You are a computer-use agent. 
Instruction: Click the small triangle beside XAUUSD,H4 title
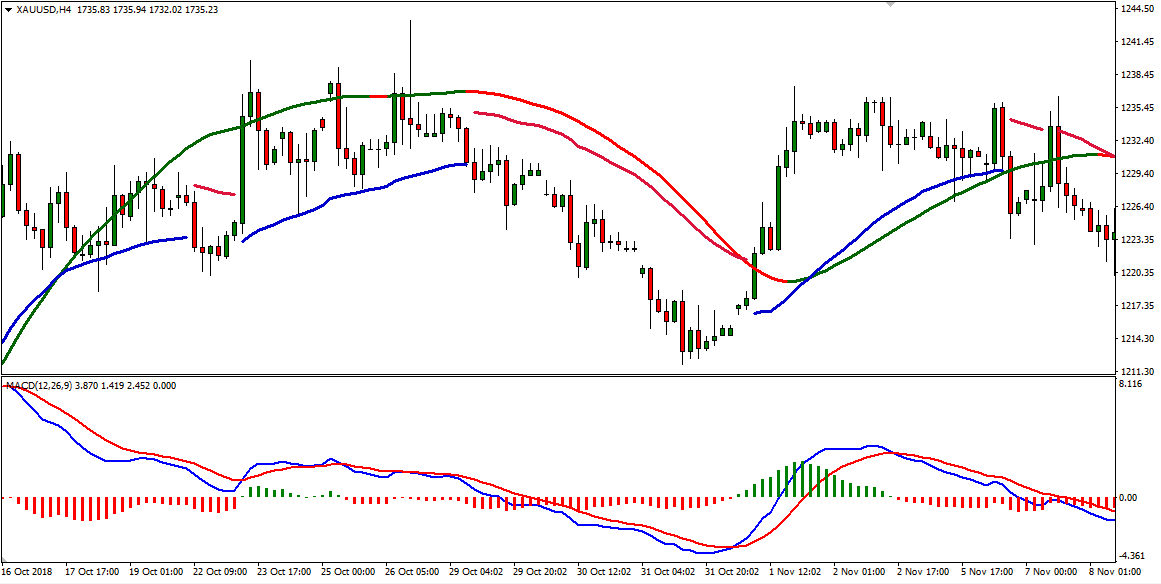pyautogui.click(x=7, y=9)
